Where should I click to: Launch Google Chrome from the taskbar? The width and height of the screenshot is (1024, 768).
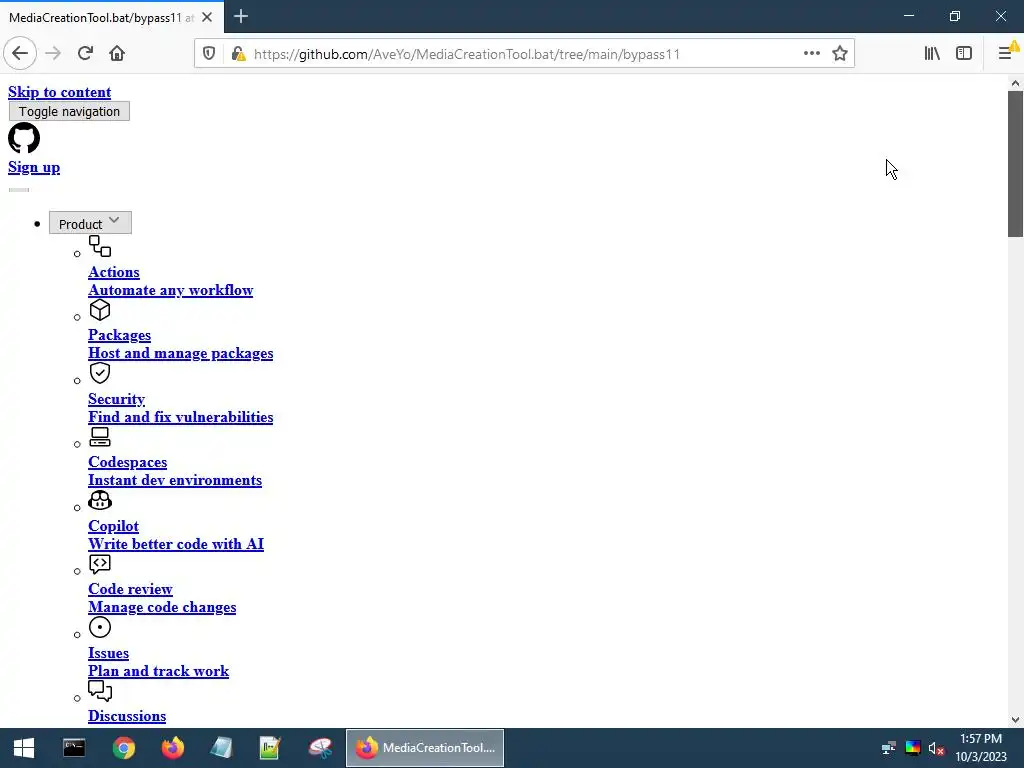tap(123, 748)
